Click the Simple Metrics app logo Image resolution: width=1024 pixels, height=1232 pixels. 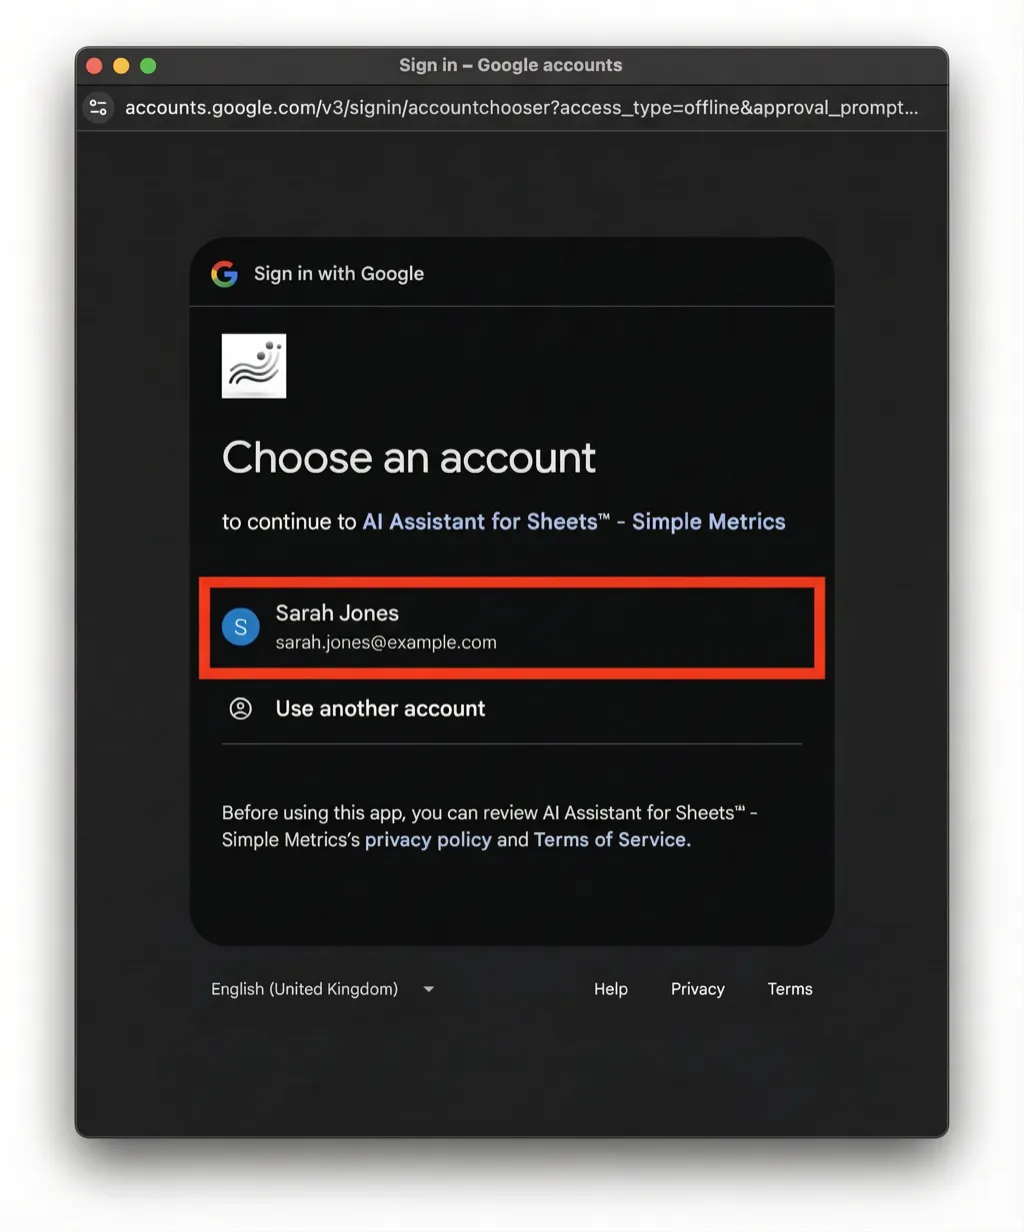point(253,366)
